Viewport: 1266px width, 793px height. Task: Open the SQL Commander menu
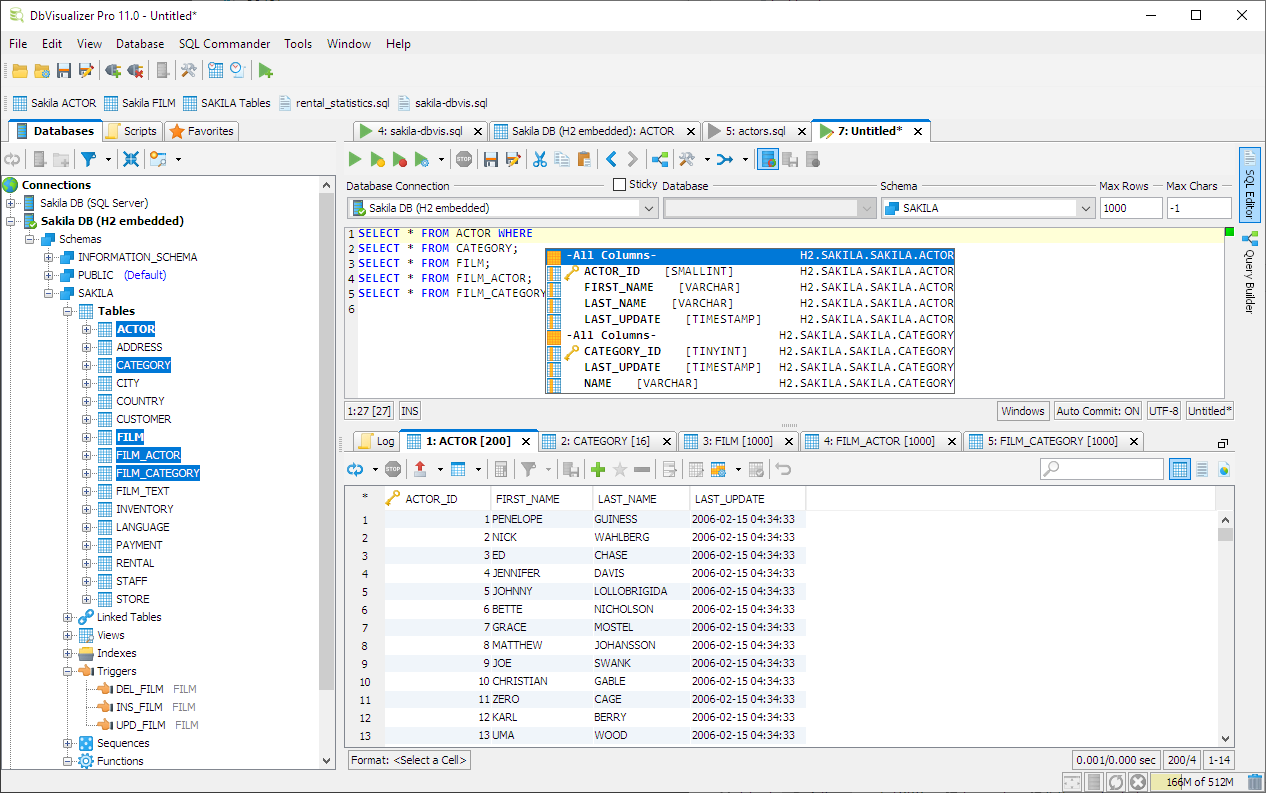point(224,44)
